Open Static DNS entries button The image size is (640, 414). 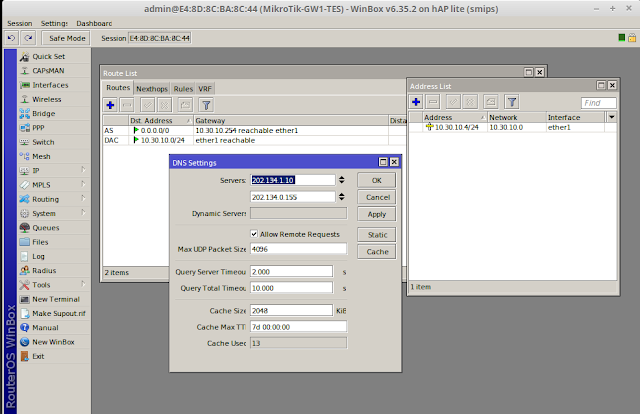pyautogui.click(x=376, y=235)
